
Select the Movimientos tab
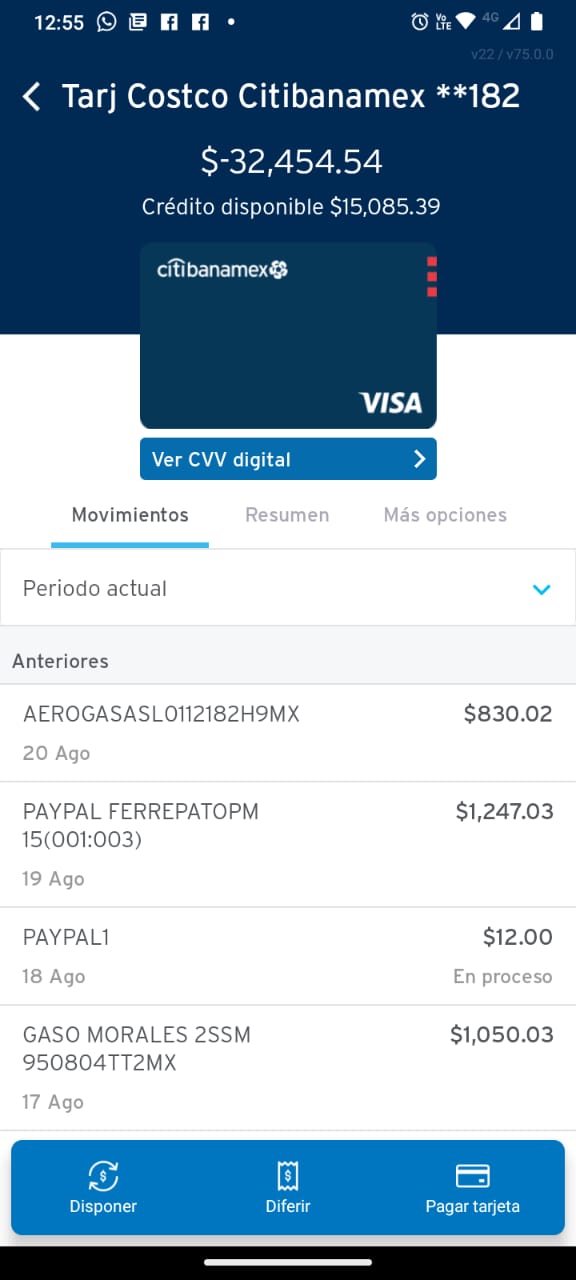pos(130,515)
